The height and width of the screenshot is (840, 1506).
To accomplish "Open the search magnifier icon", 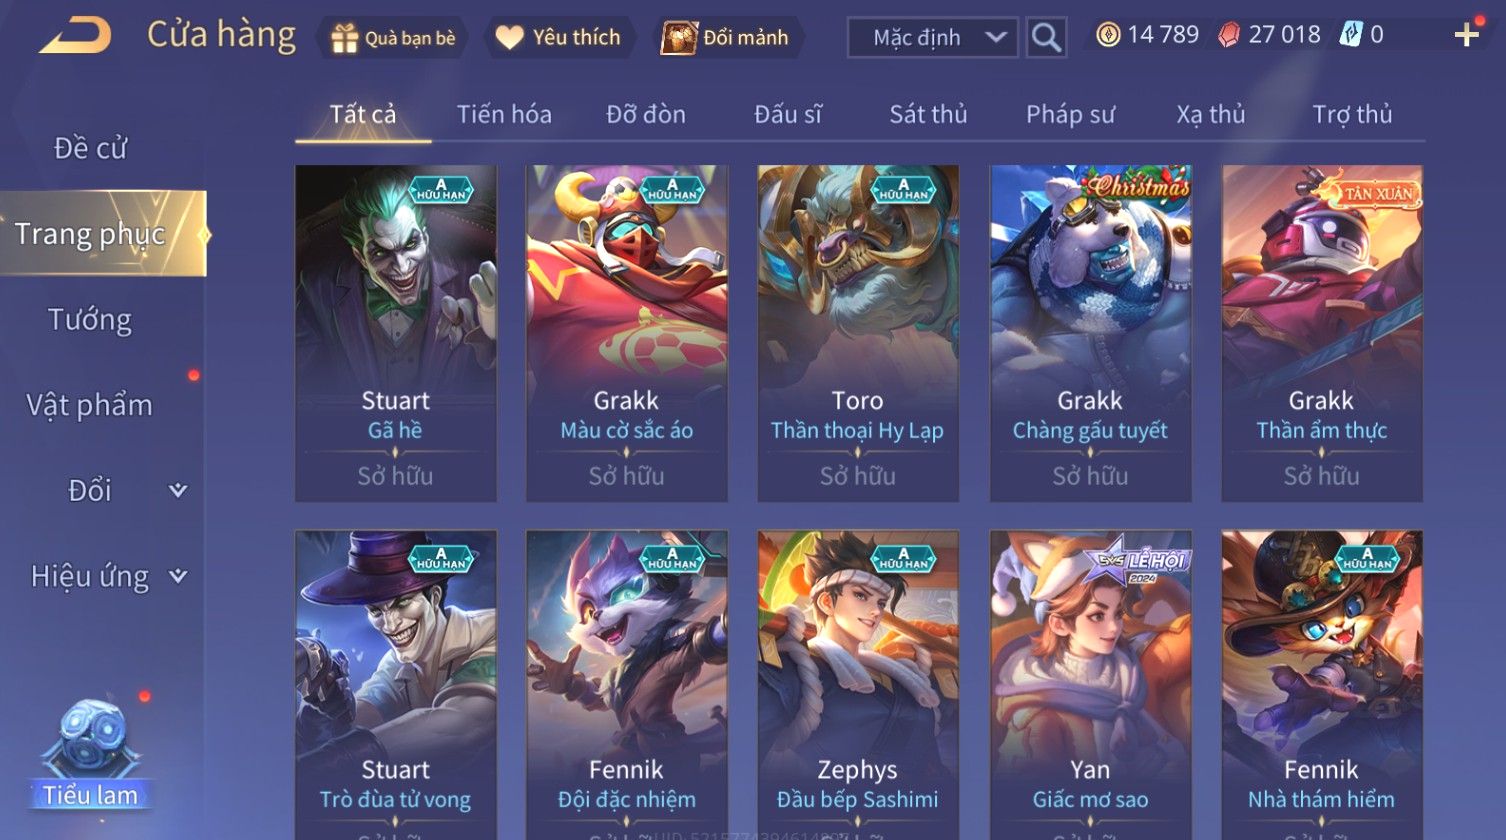I will point(1046,38).
